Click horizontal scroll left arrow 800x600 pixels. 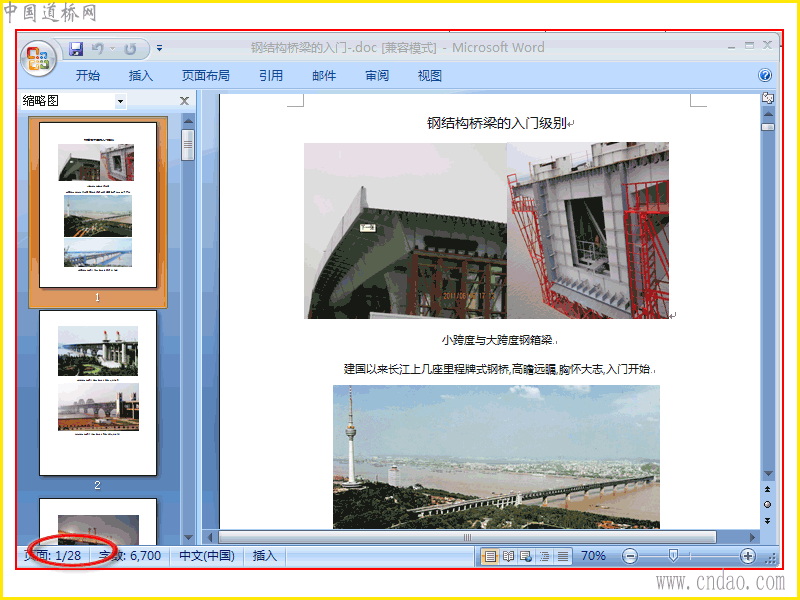tap(210, 537)
